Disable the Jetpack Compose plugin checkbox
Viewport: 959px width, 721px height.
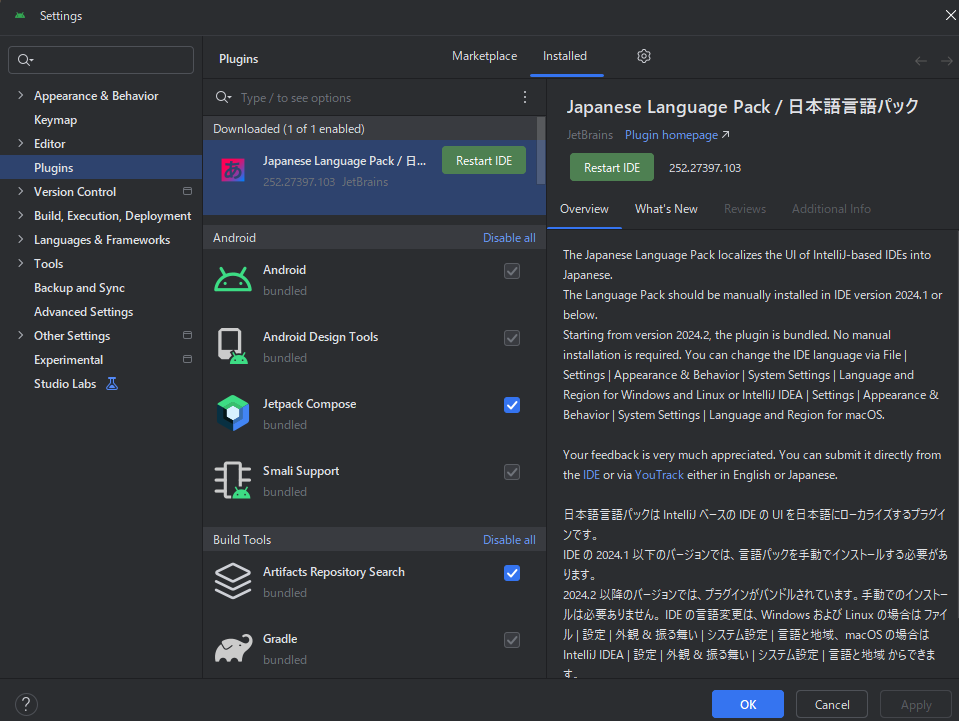(512, 405)
